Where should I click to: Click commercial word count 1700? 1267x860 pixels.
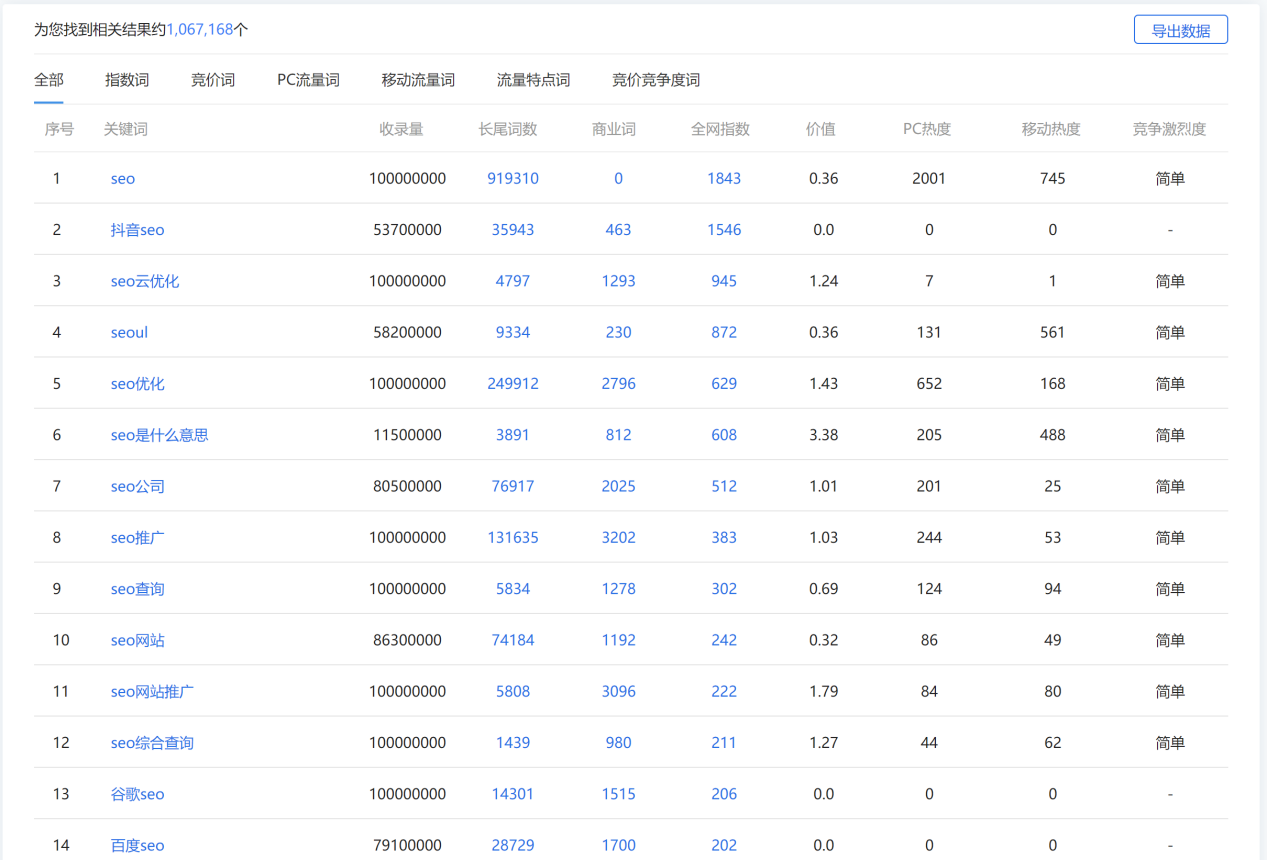pyautogui.click(x=618, y=846)
